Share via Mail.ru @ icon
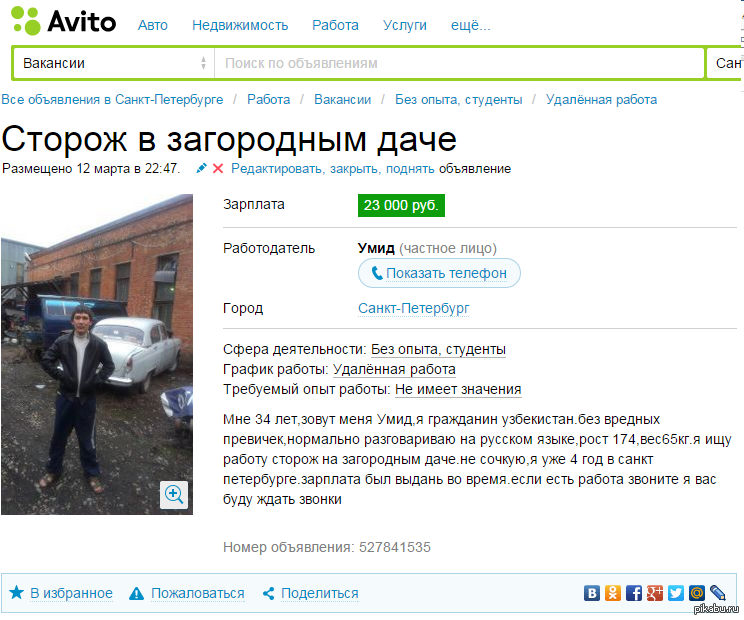The image size is (744, 620). pos(697,593)
